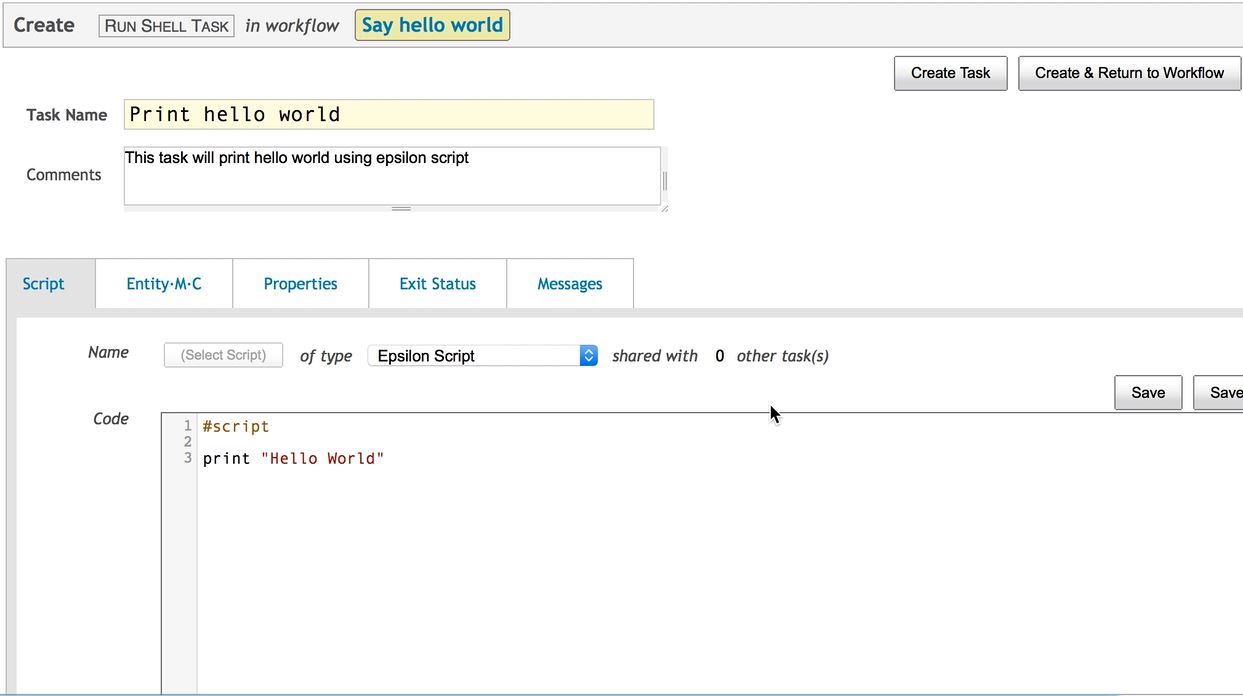The image size is (1243, 696).
Task: Click line number 2 in the code gutter
Action: tap(187, 442)
